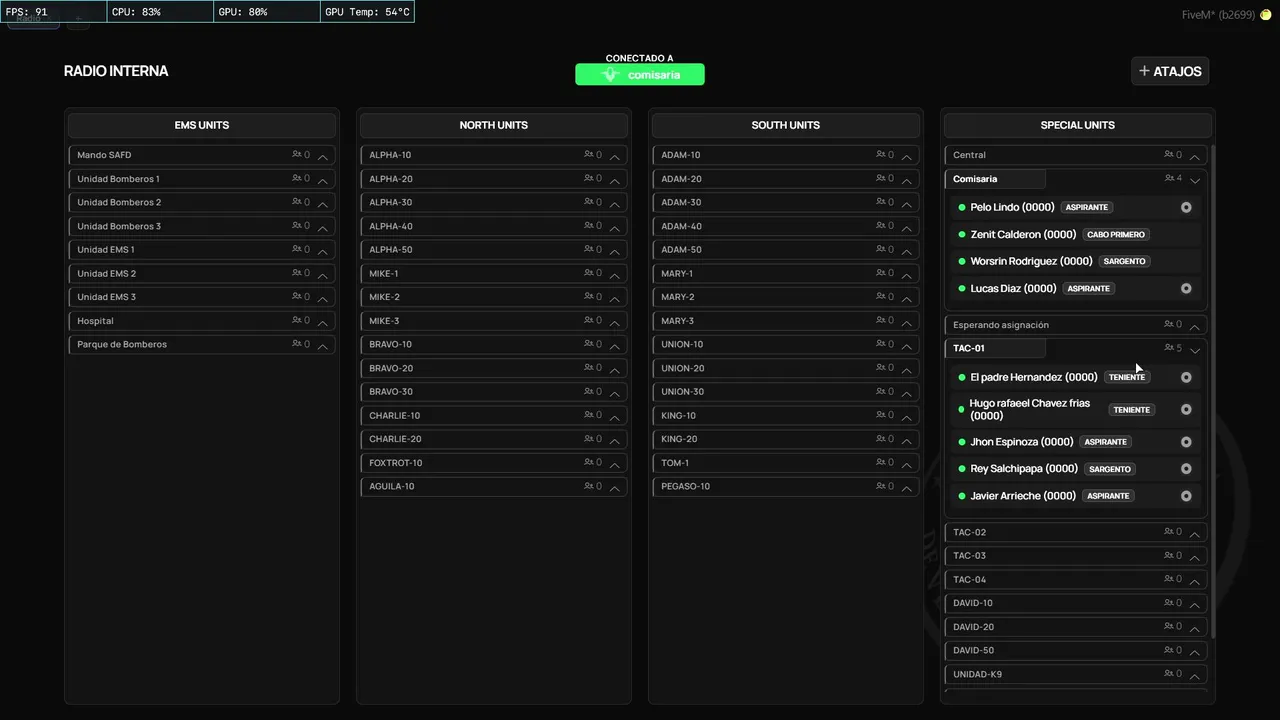Expand the Esperando asignación chevron
This screenshot has height=720, width=1280.
1195,326
